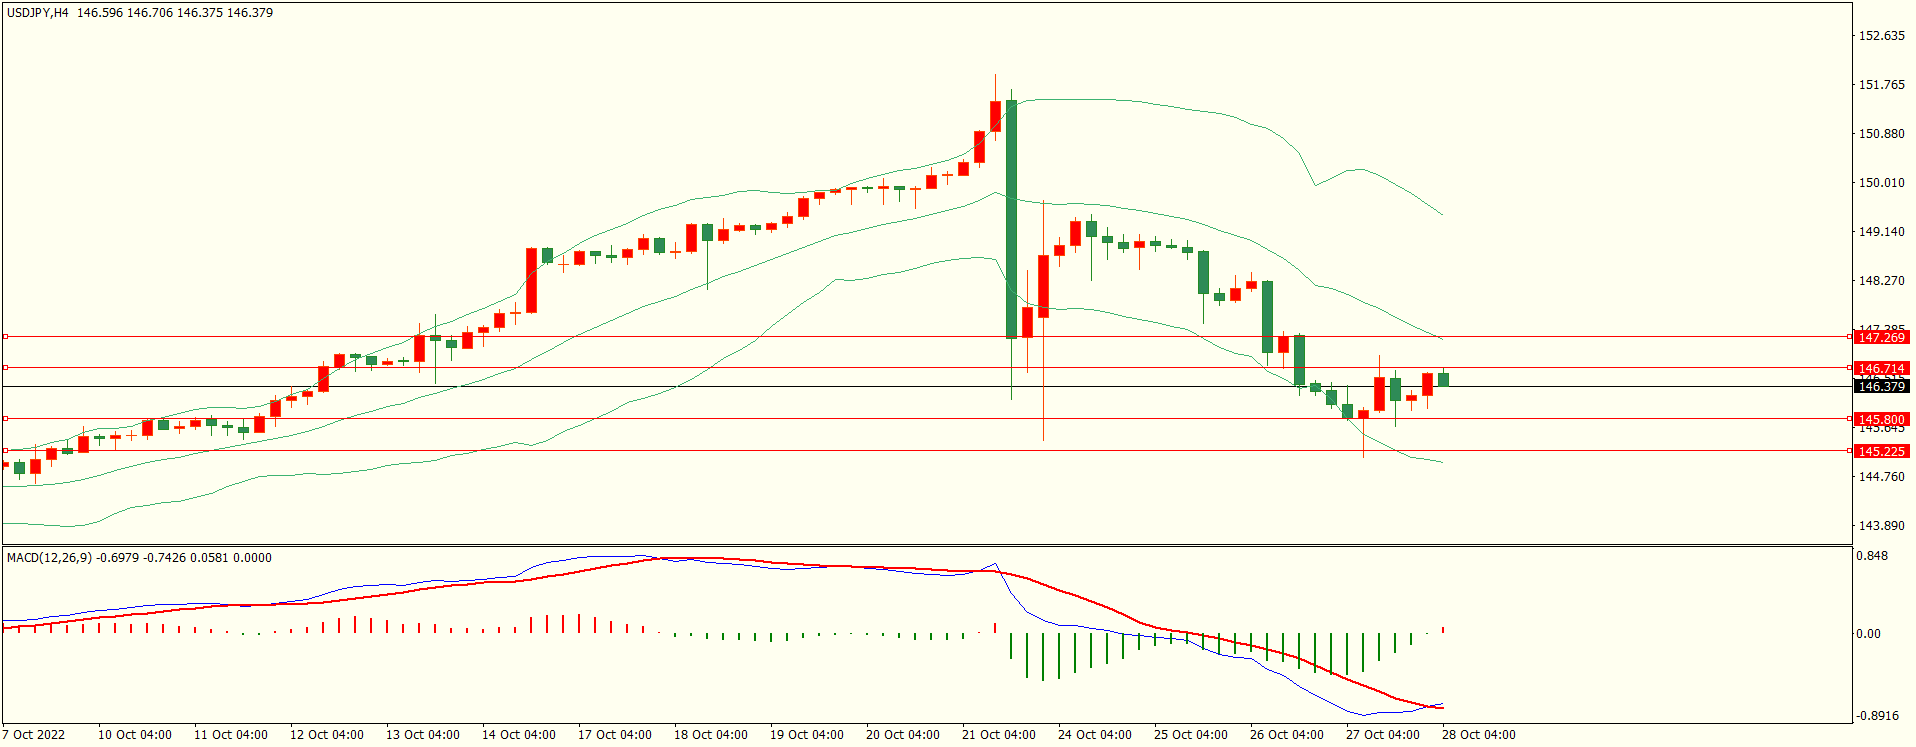Click the 145.225 red price label

(1880, 452)
